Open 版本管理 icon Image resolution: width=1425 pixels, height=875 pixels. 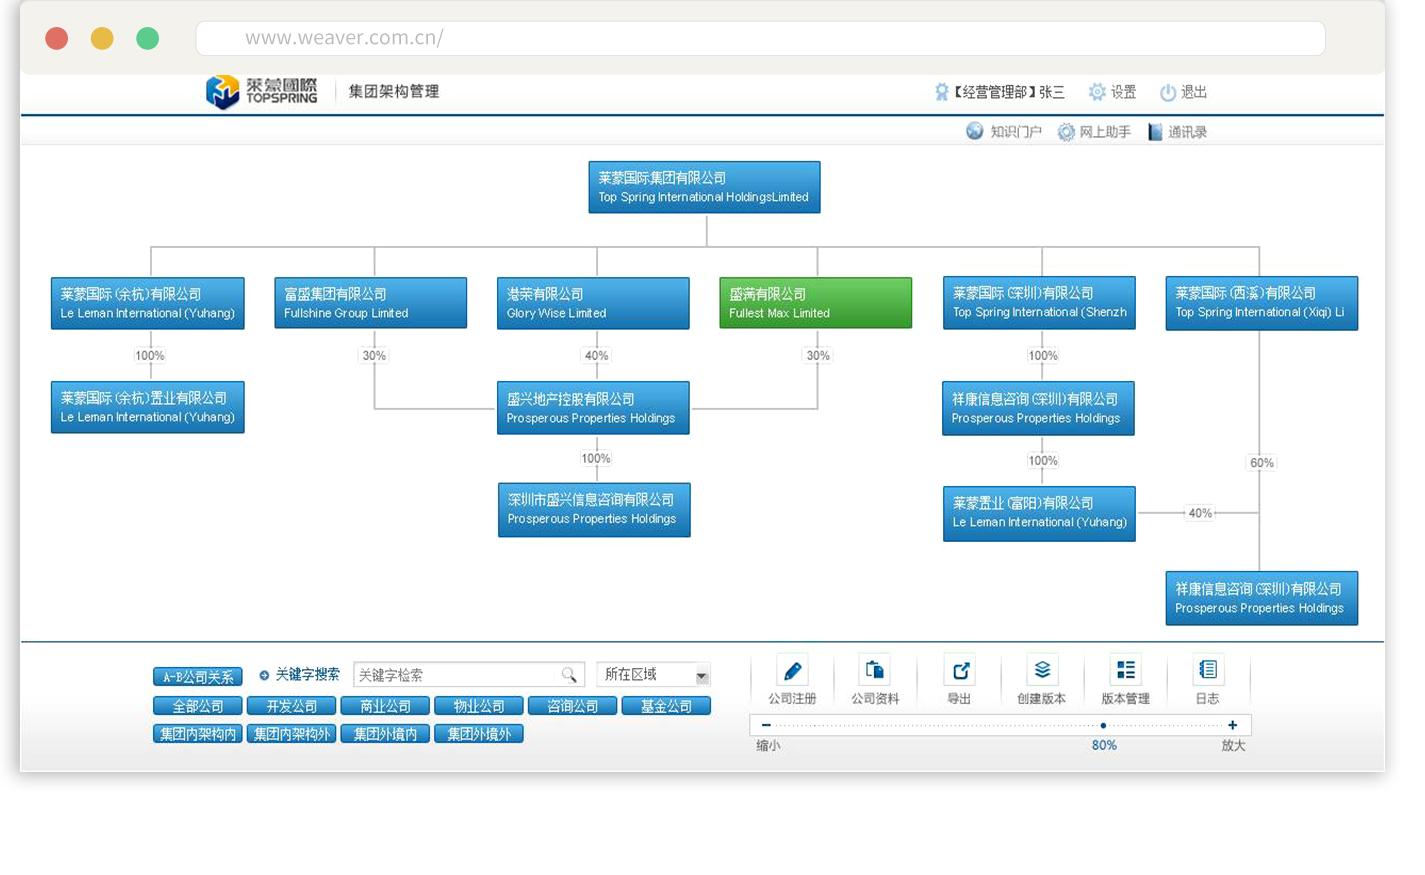1125,671
